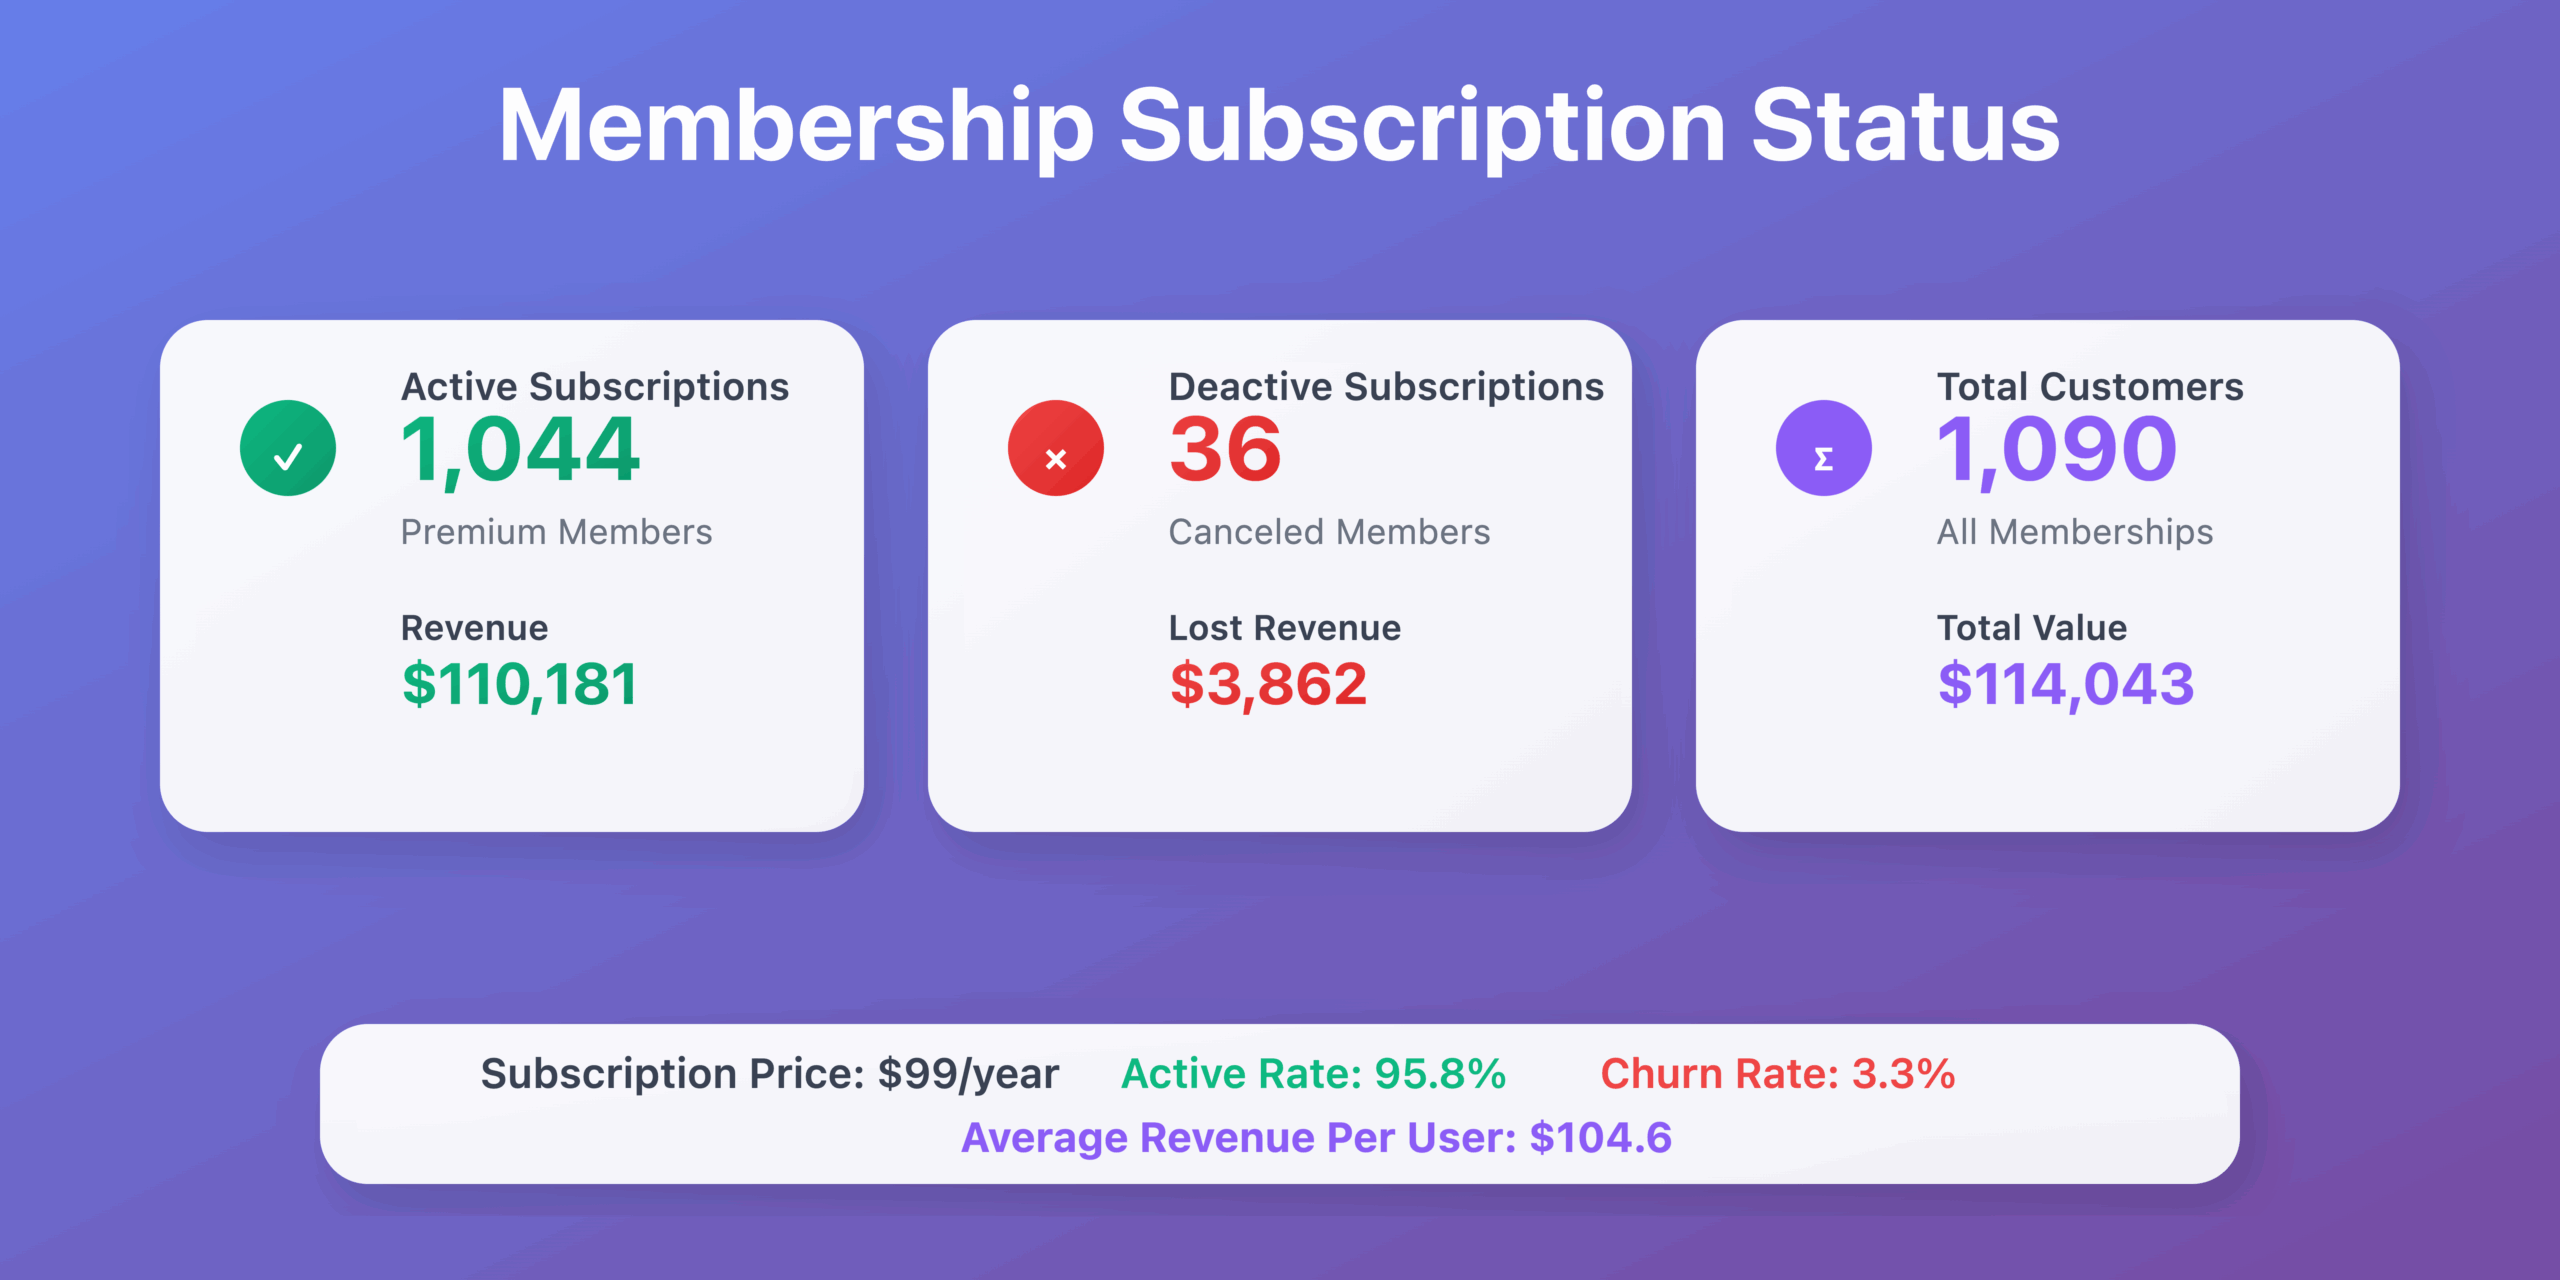This screenshot has width=2560, height=1280.
Task: Click the $110,181 Revenue amount
Action: (519, 686)
